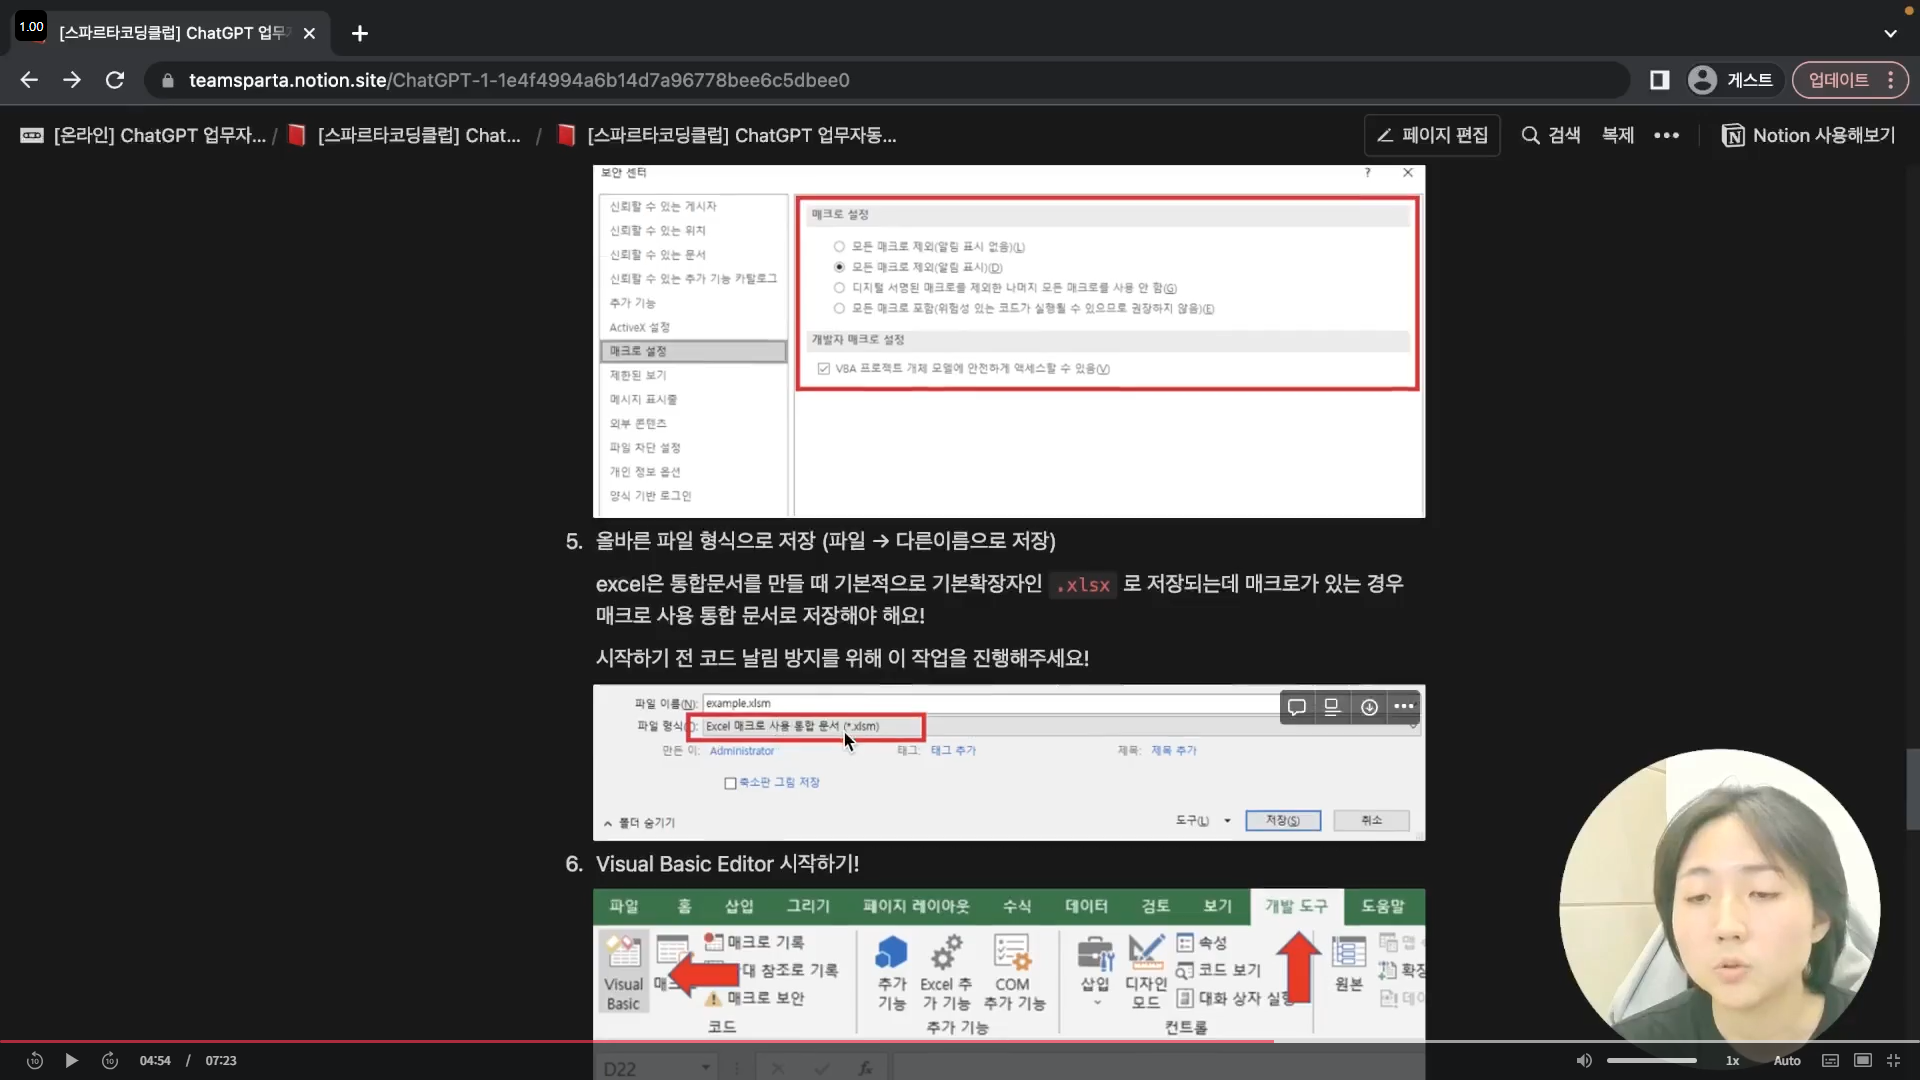Reload the Notion page
This screenshot has height=1080, width=1920.
115,80
